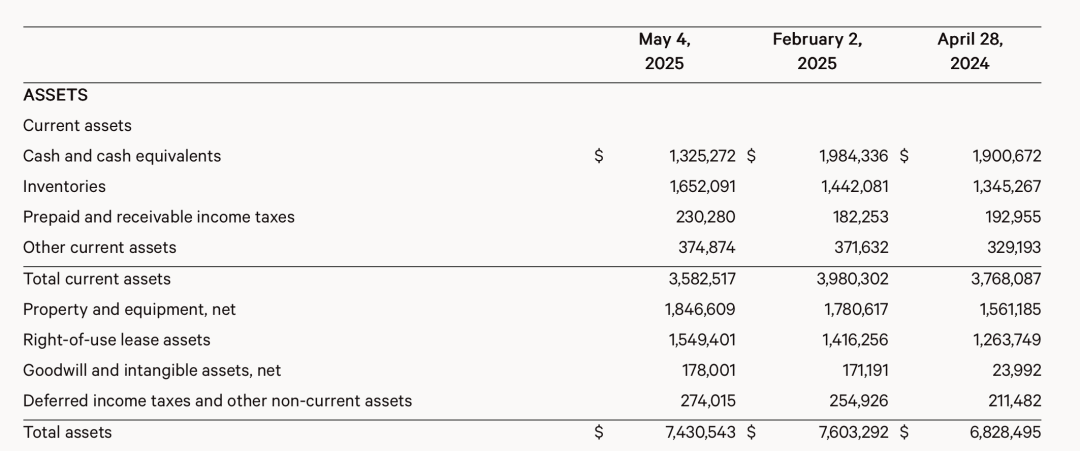The height and width of the screenshot is (451, 1080).
Task: Click the ASSETS section heading
Action: (55, 95)
